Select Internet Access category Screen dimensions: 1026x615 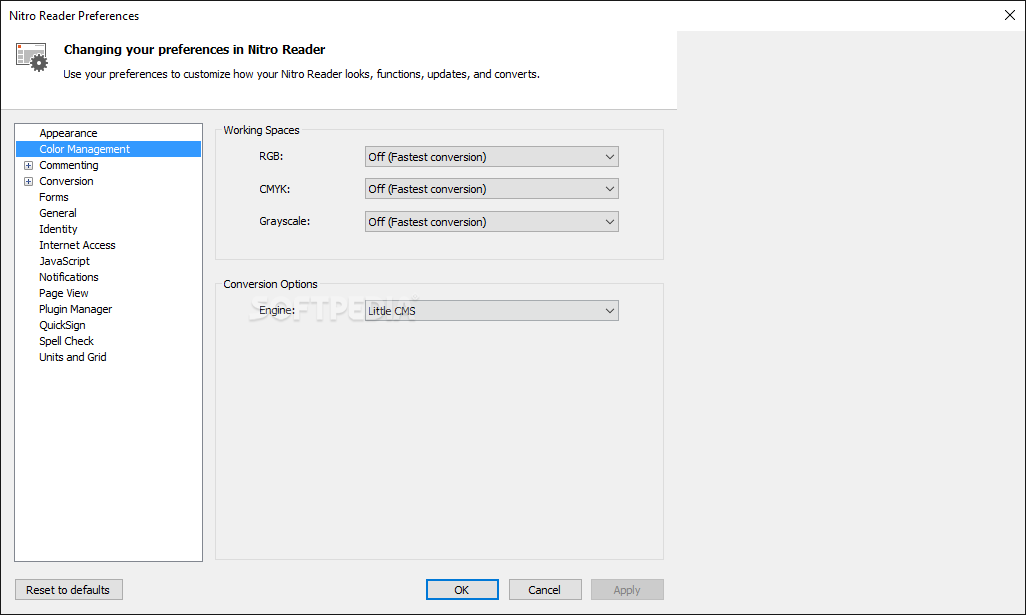tap(77, 245)
